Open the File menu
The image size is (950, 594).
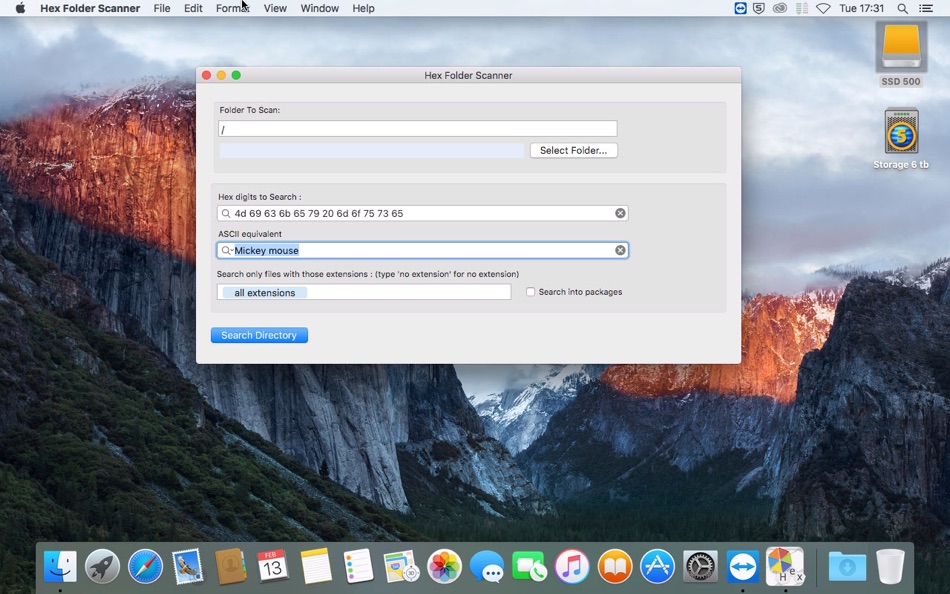pos(162,8)
